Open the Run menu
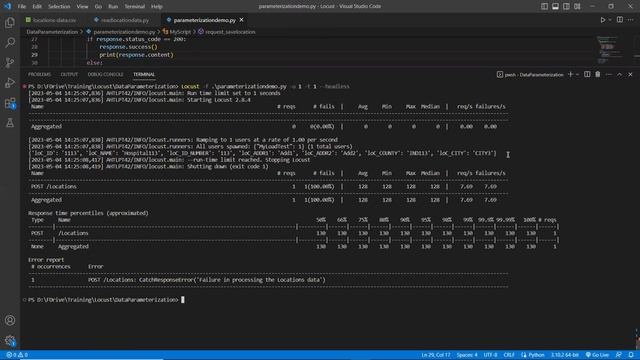The height and width of the screenshot is (360, 640). 113,7
